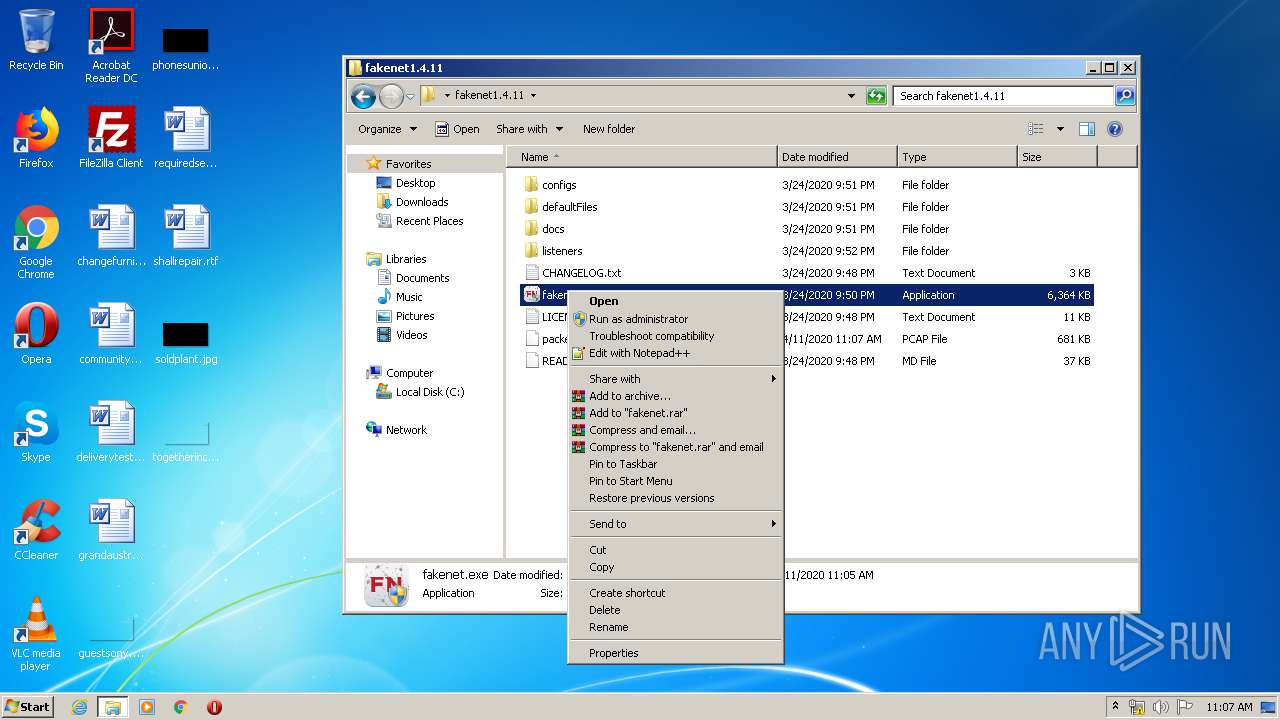Open Explorer help question mark icon

point(1115,129)
